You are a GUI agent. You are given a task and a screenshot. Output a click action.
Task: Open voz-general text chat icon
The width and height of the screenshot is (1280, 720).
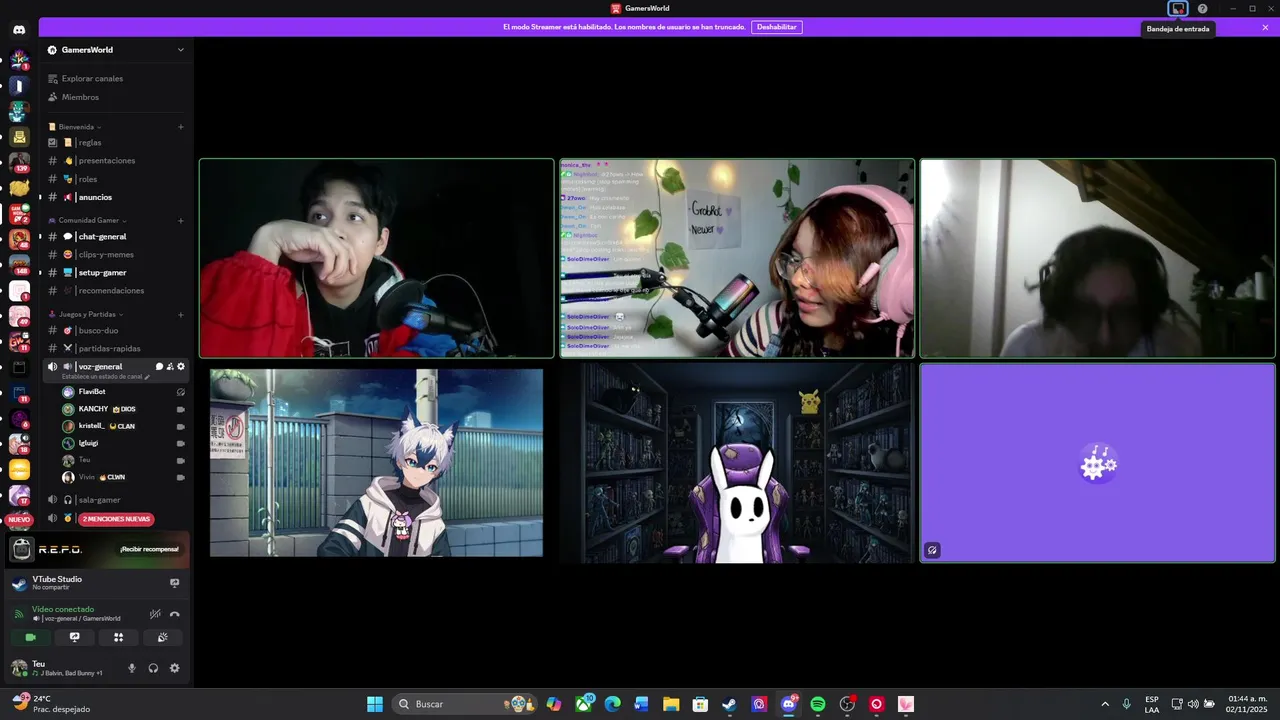(159, 367)
